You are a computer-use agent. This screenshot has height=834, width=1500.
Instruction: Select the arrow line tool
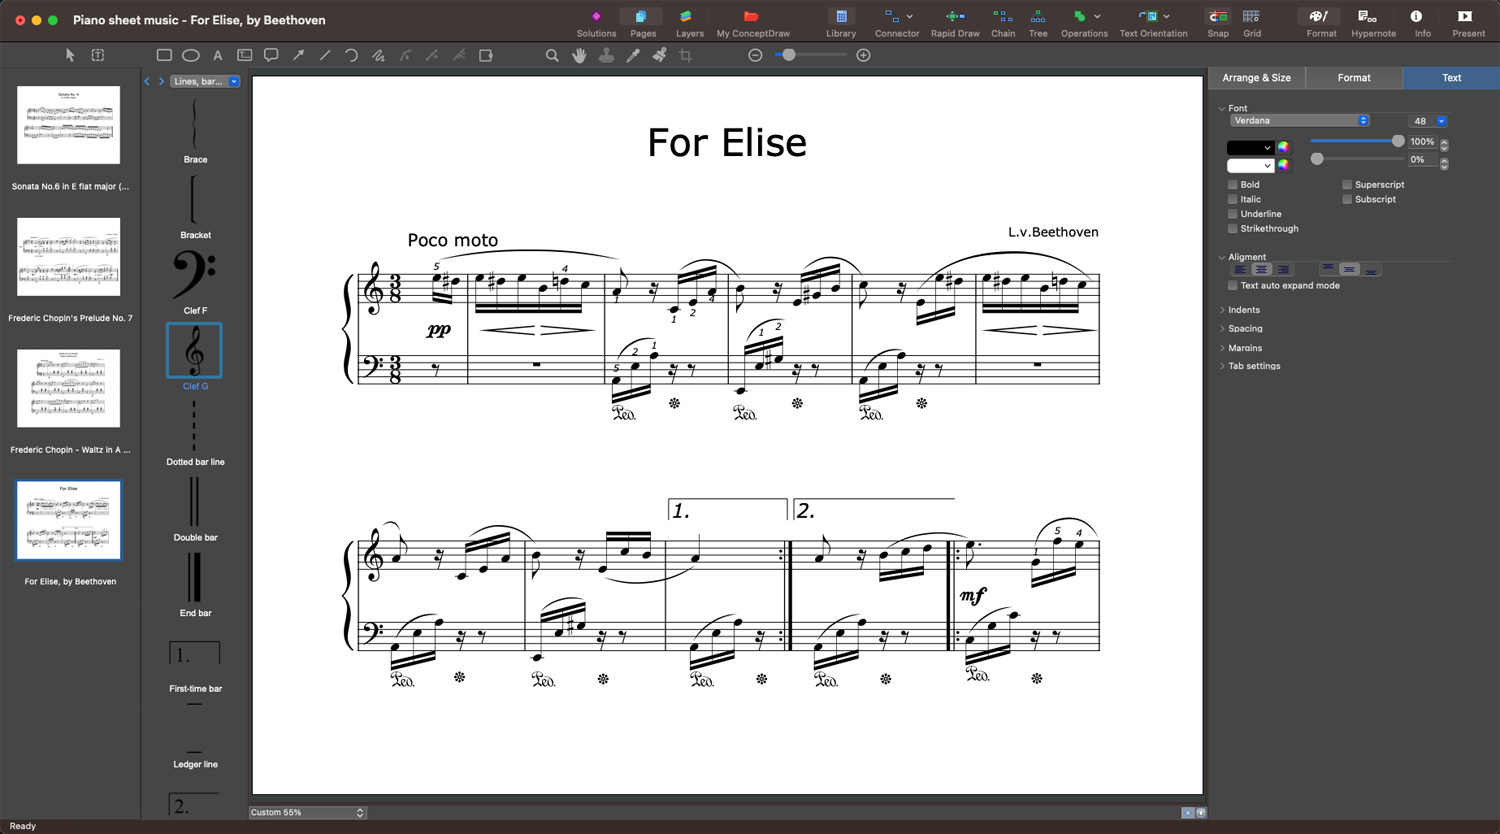click(298, 55)
